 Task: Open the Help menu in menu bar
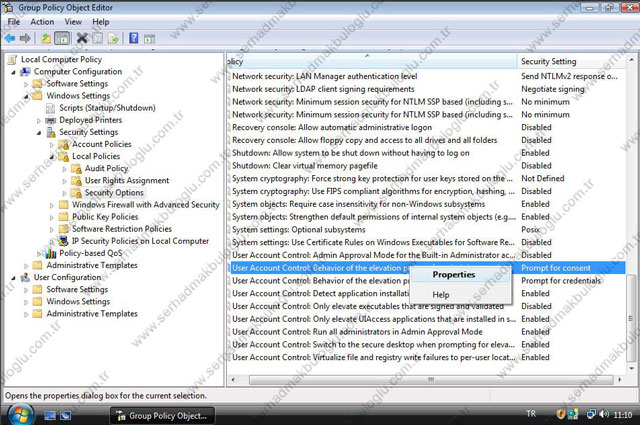click(100, 22)
